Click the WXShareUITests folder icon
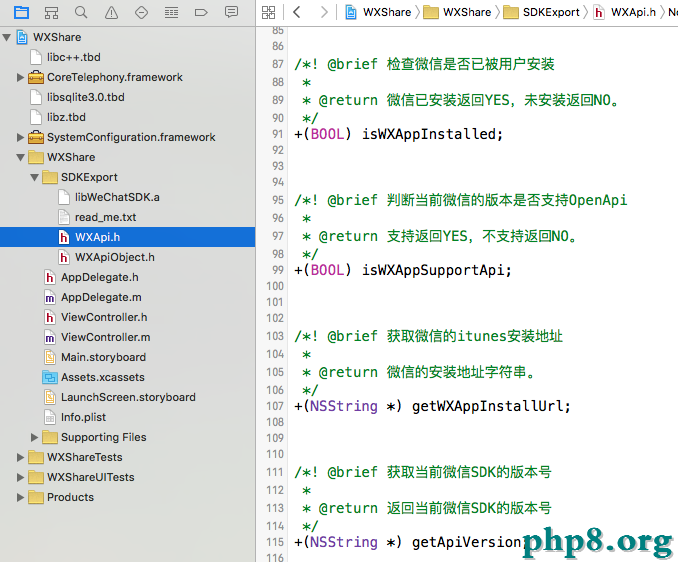Viewport: 678px width, 562px height. [x=36, y=477]
